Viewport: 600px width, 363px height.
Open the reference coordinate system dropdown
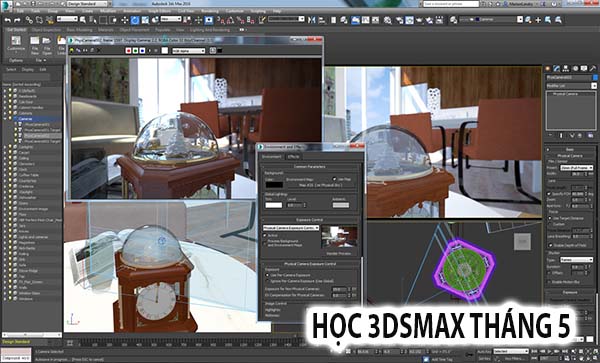(171, 19)
